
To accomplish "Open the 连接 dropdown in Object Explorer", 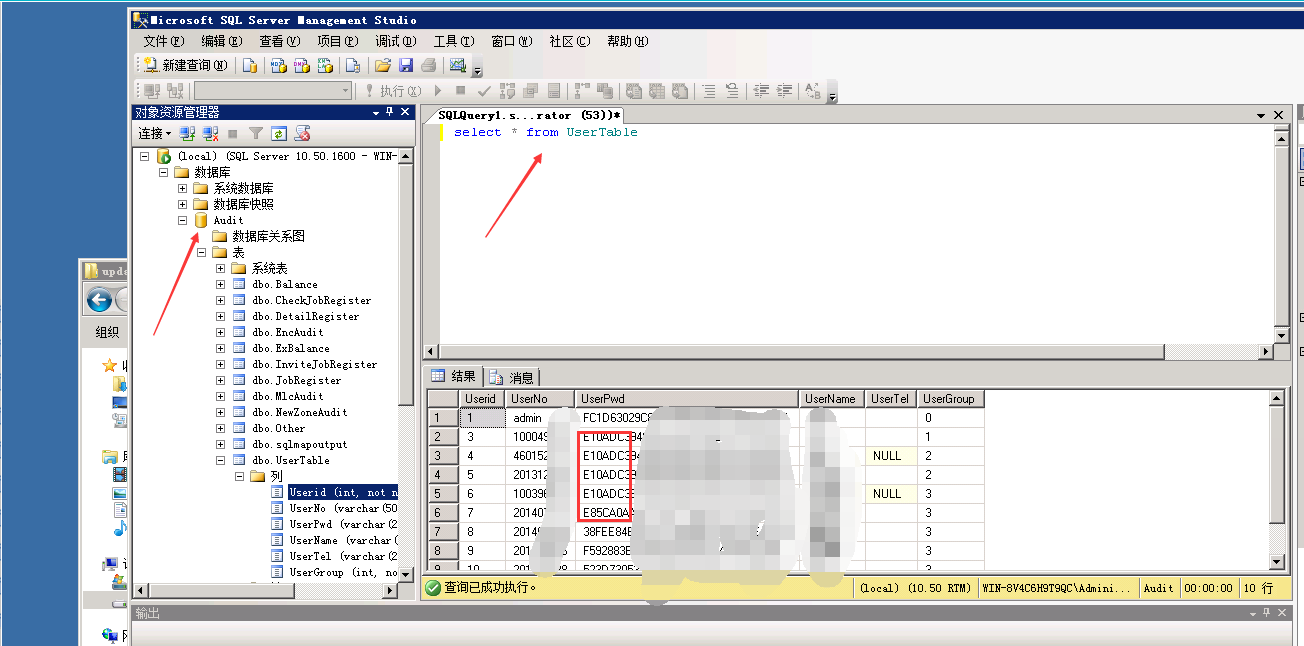I will tap(154, 133).
